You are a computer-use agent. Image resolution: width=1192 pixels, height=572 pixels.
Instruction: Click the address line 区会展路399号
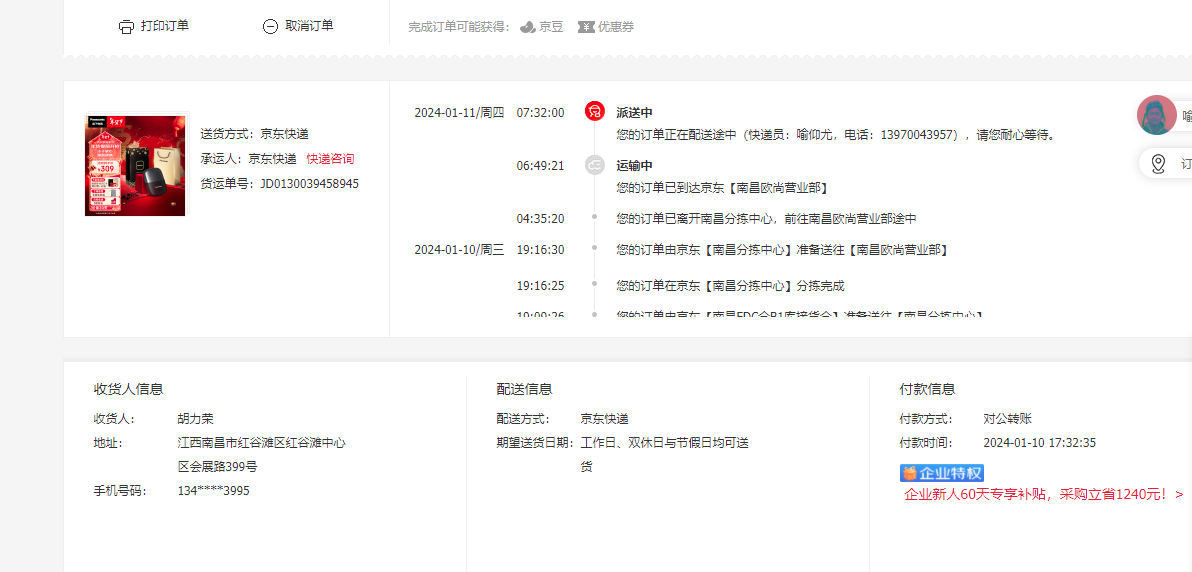click(217, 466)
